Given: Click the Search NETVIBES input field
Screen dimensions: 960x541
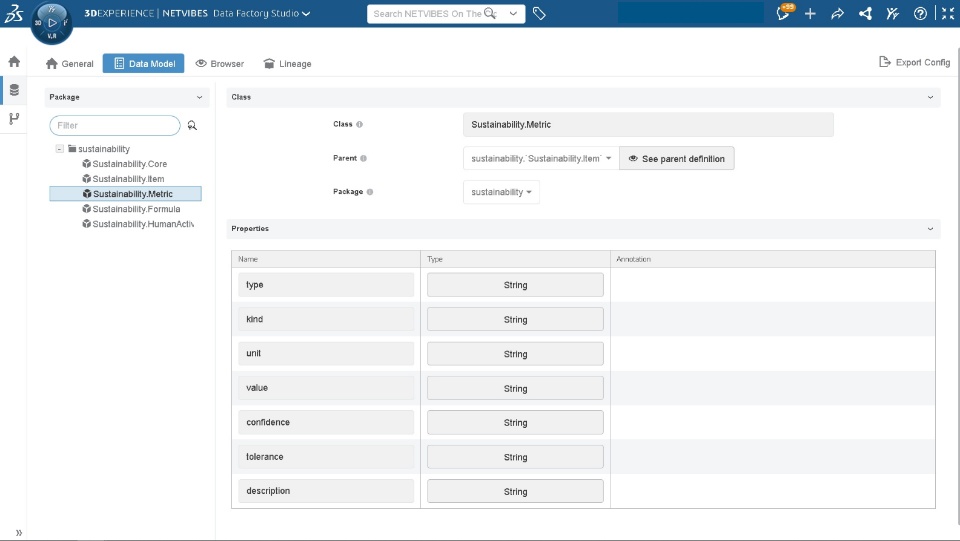Looking at the screenshot, I should (x=427, y=13).
